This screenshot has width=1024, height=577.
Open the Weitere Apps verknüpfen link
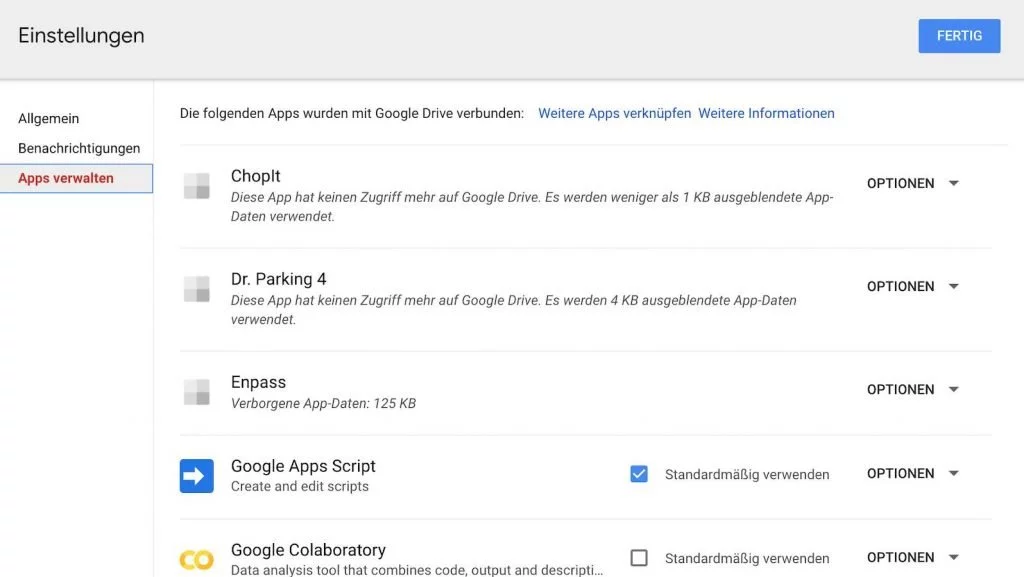[x=614, y=114]
